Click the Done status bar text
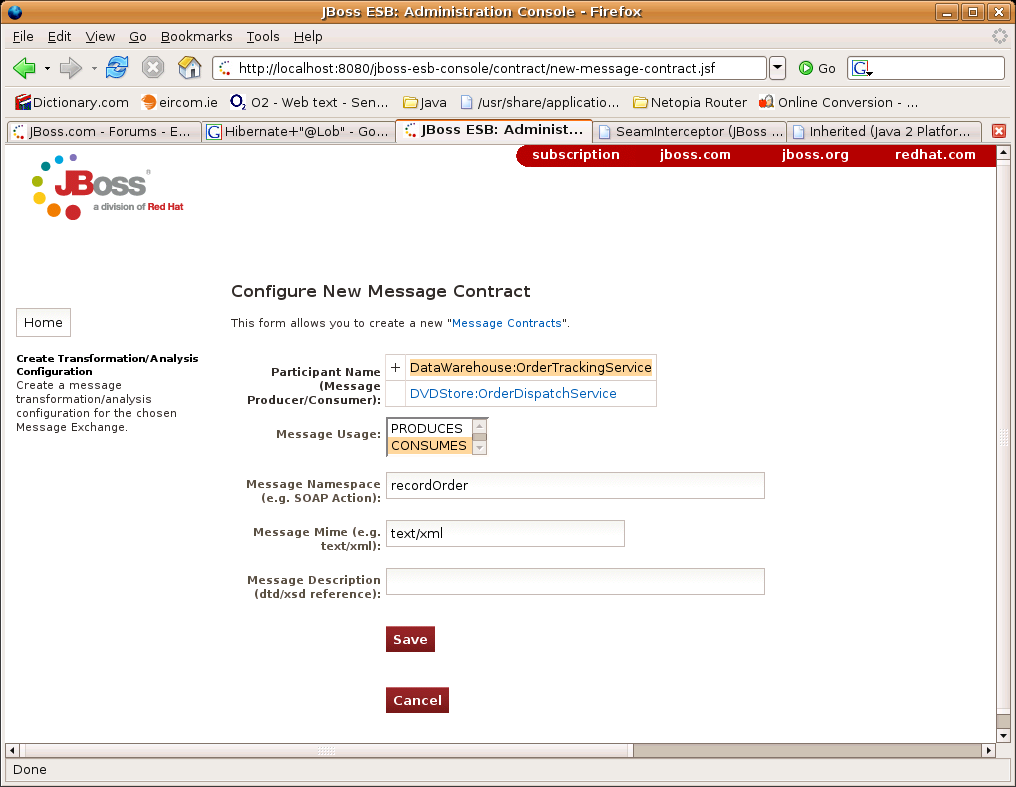Viewport: 1016px width, 787px height. point(30,770)
